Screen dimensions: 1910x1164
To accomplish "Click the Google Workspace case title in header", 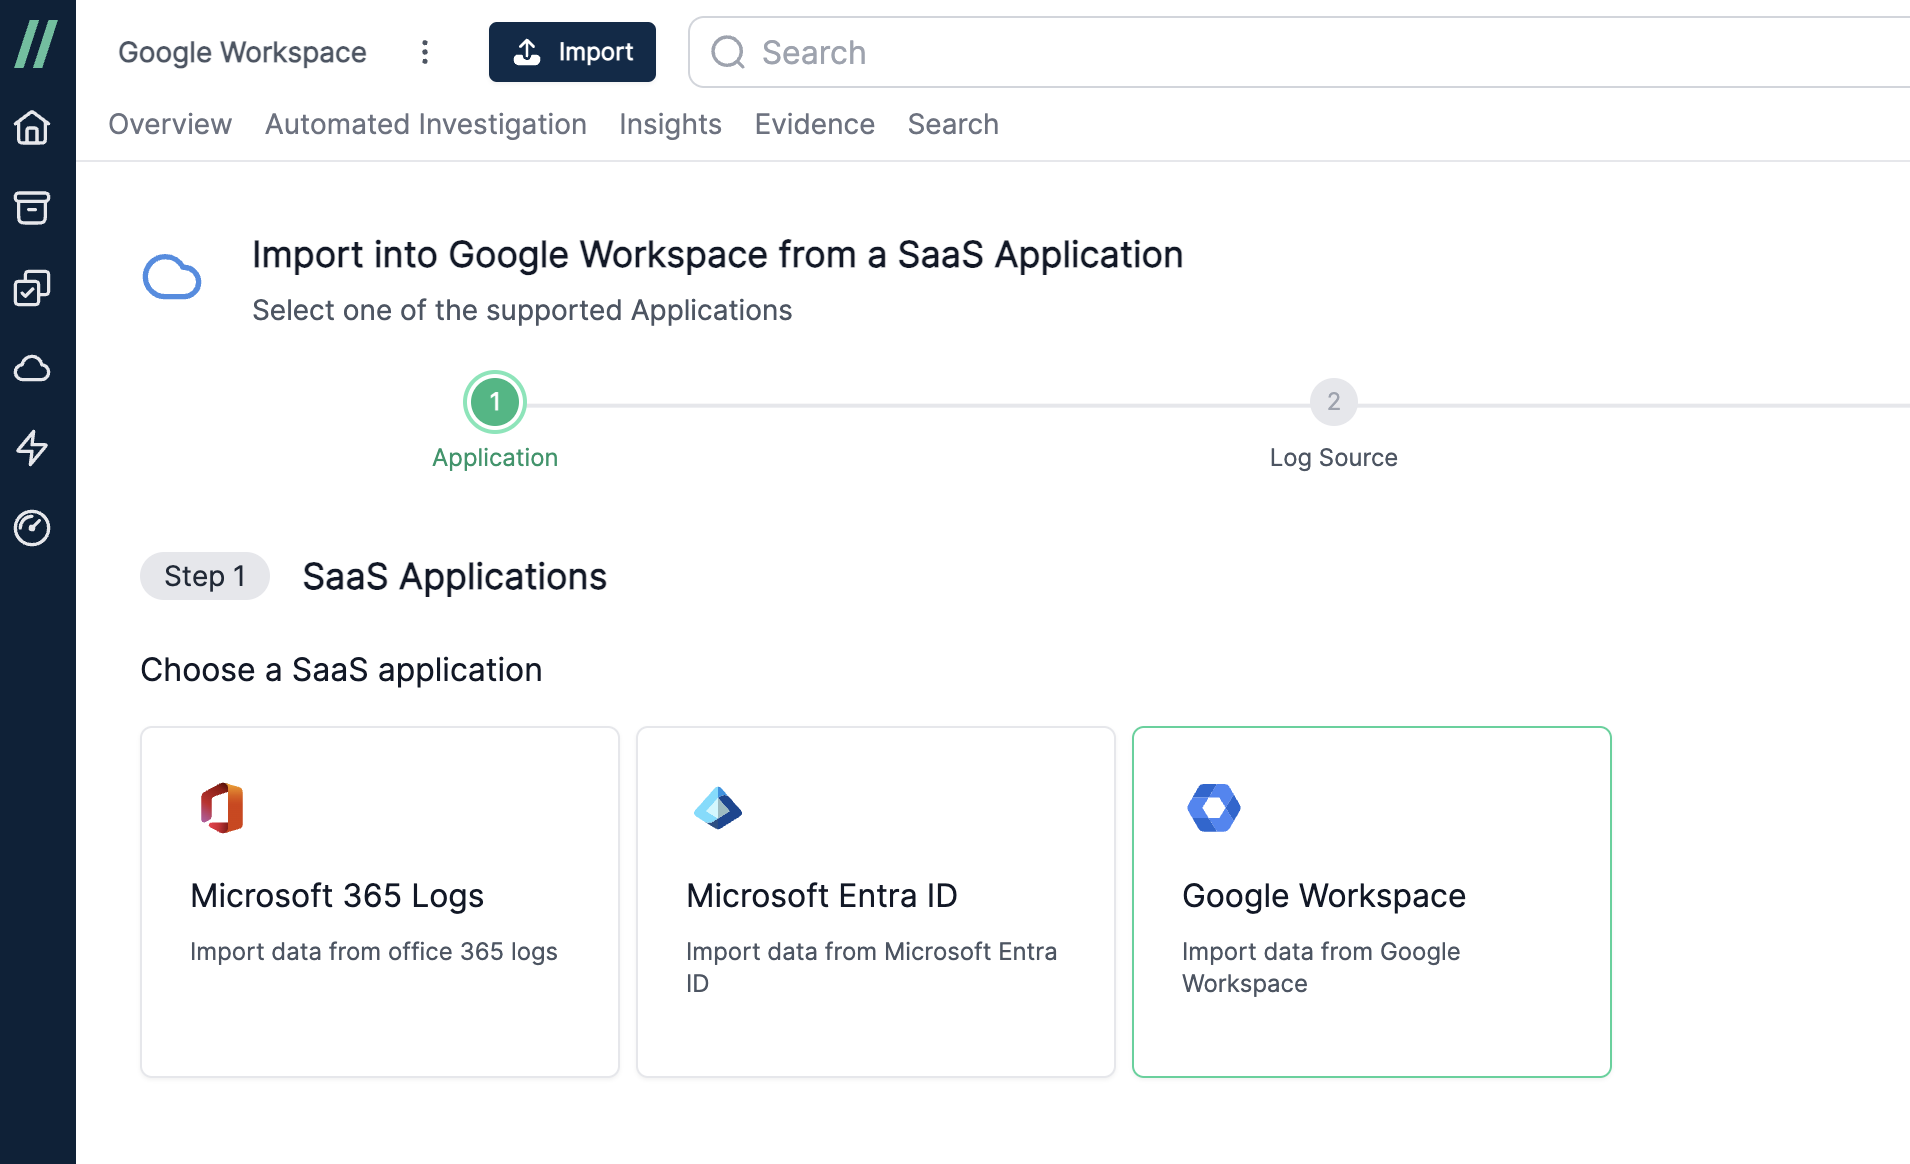I will pyautogui.click(x=242, y=52).
